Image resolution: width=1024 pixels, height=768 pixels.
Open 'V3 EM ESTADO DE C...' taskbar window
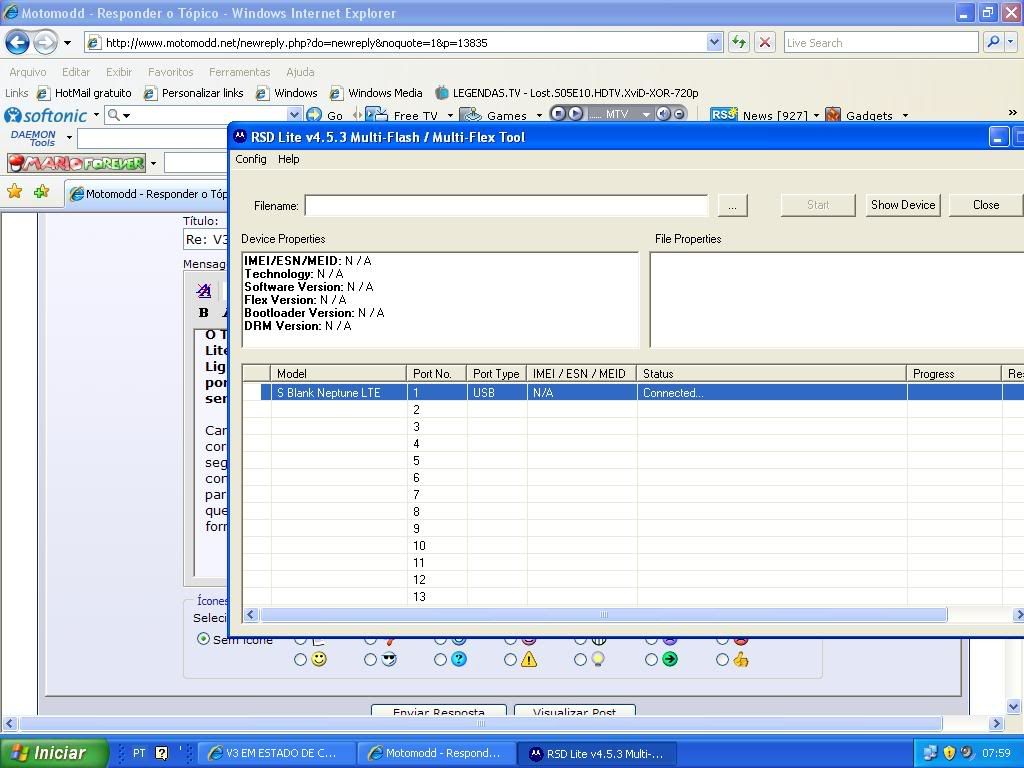(x=277, y=753)
